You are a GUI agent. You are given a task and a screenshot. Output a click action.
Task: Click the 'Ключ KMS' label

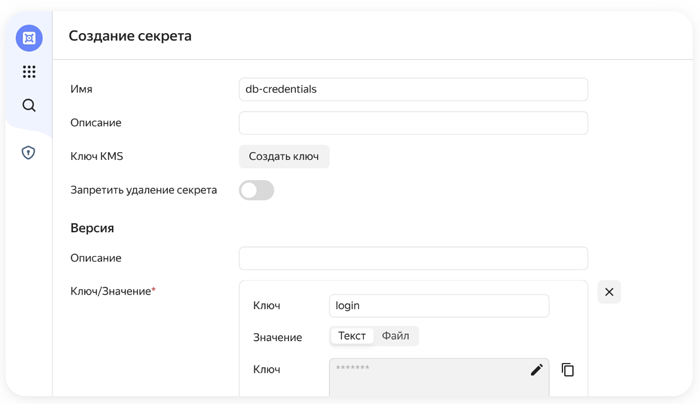[x=97, y=157]
